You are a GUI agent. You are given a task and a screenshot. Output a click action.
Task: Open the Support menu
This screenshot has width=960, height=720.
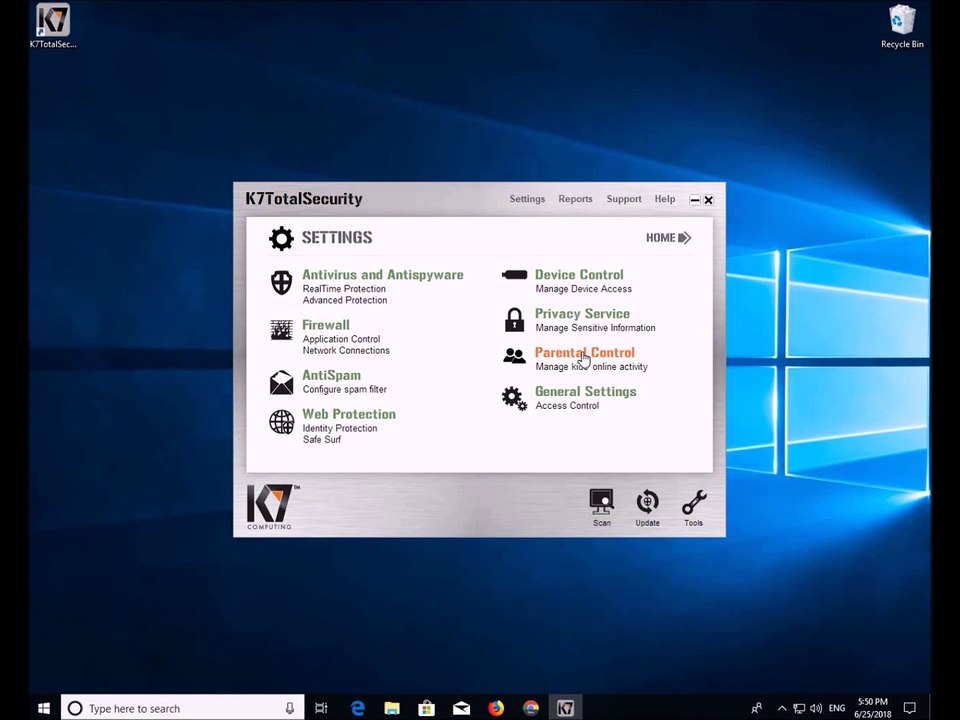pos(624,199)
